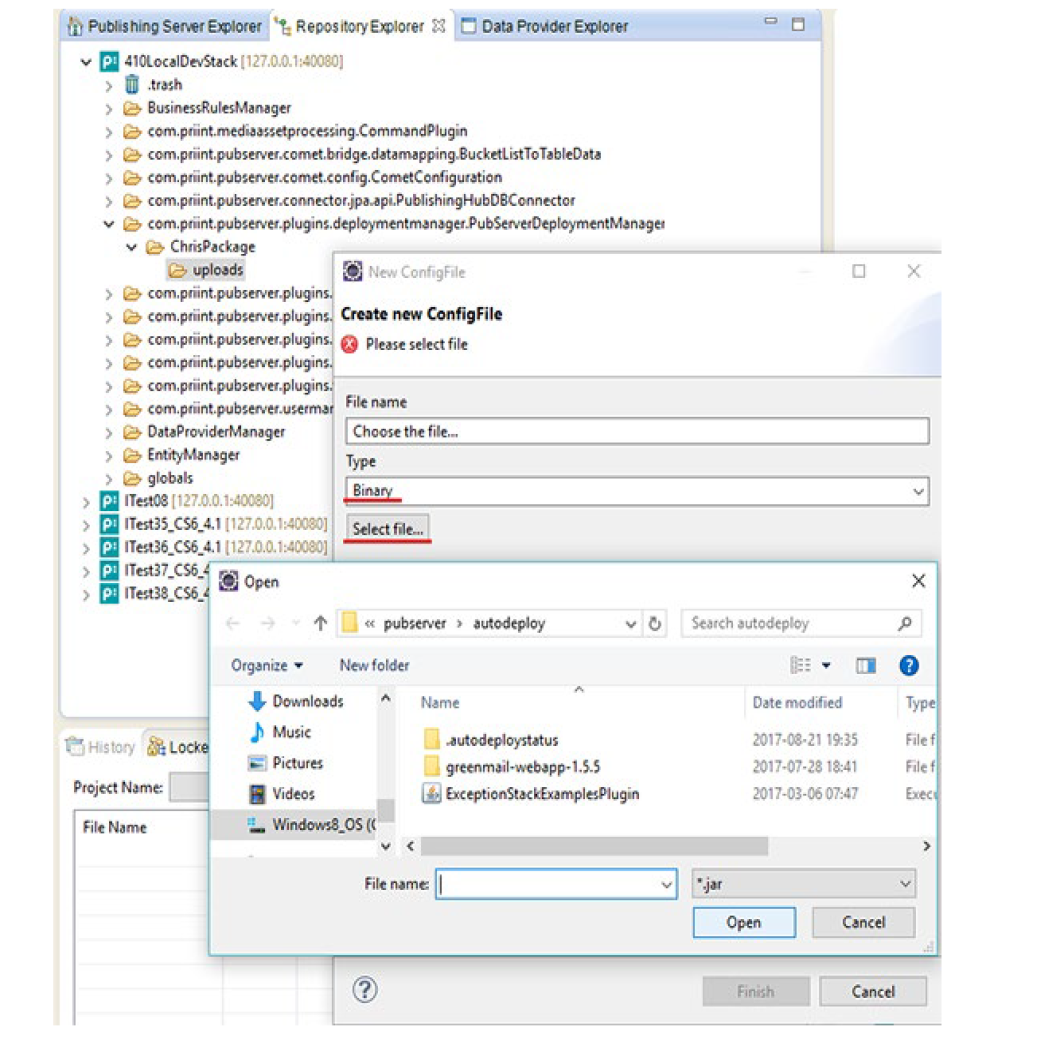Click the Open button in file dialog

743,923
